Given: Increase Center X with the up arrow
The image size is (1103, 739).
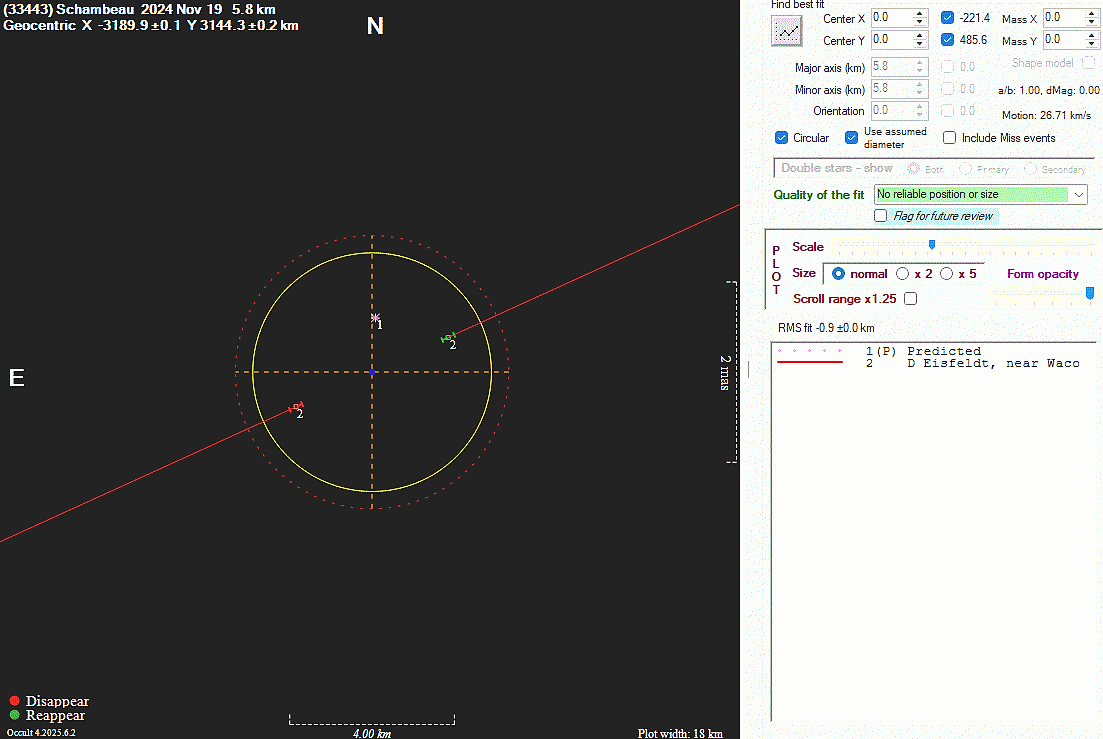Looking at the screenshot, I should coord(919,13).
